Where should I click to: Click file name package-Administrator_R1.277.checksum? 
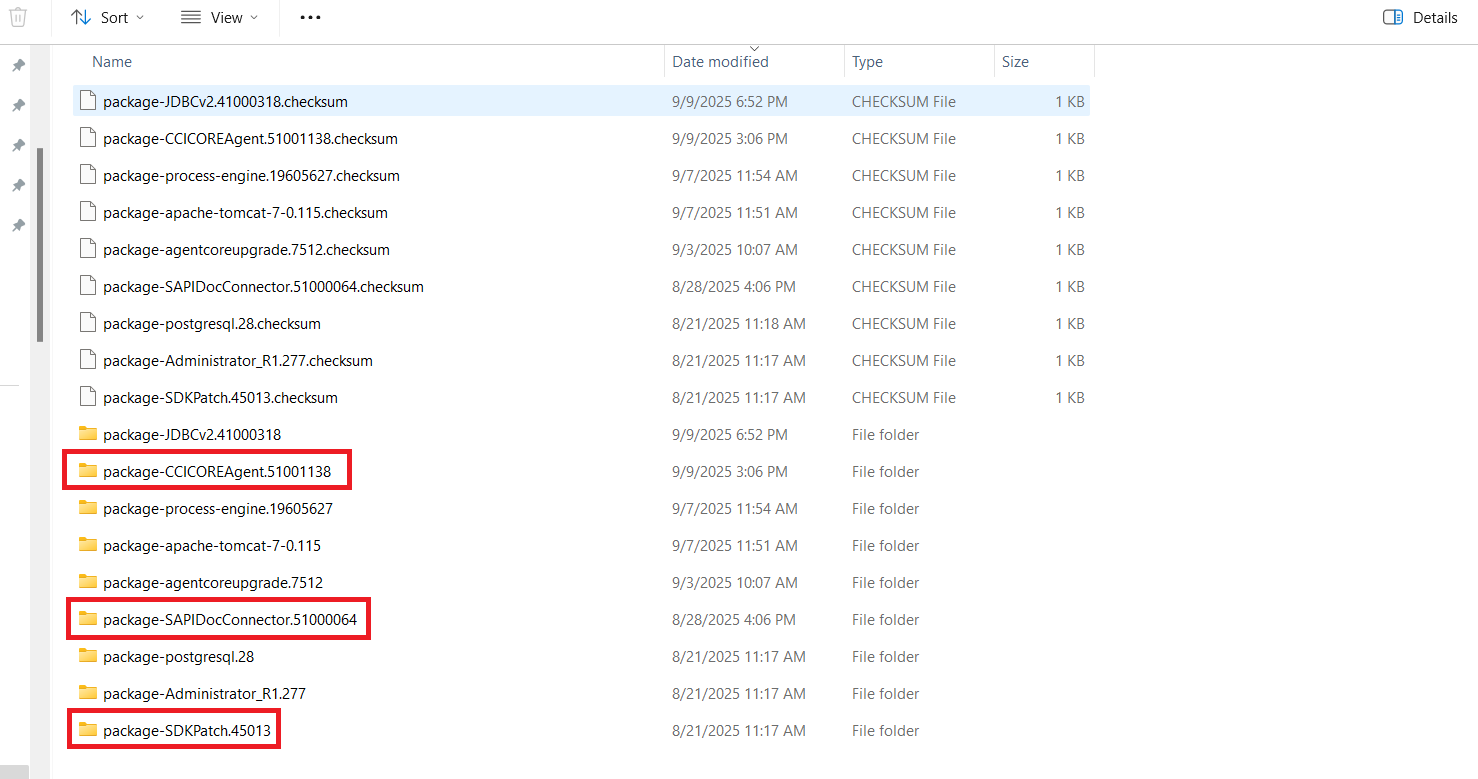click(x=238, y=361)
